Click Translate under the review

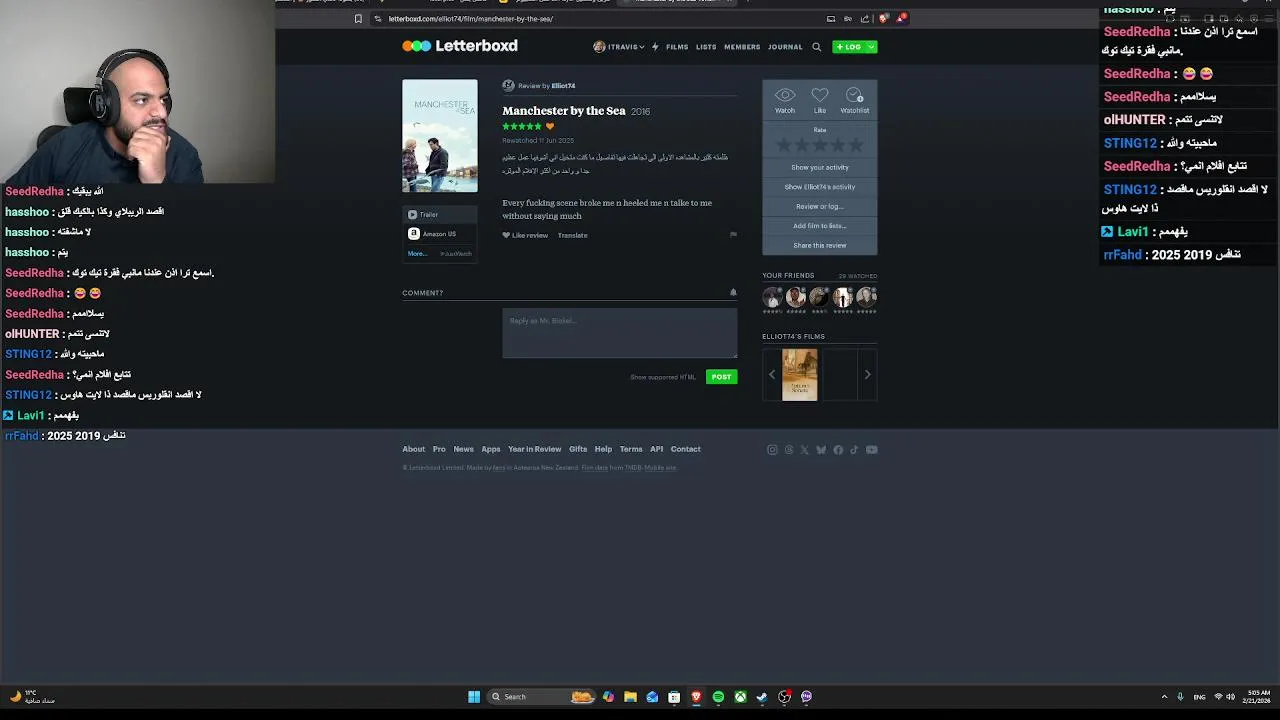click(573, 235)
